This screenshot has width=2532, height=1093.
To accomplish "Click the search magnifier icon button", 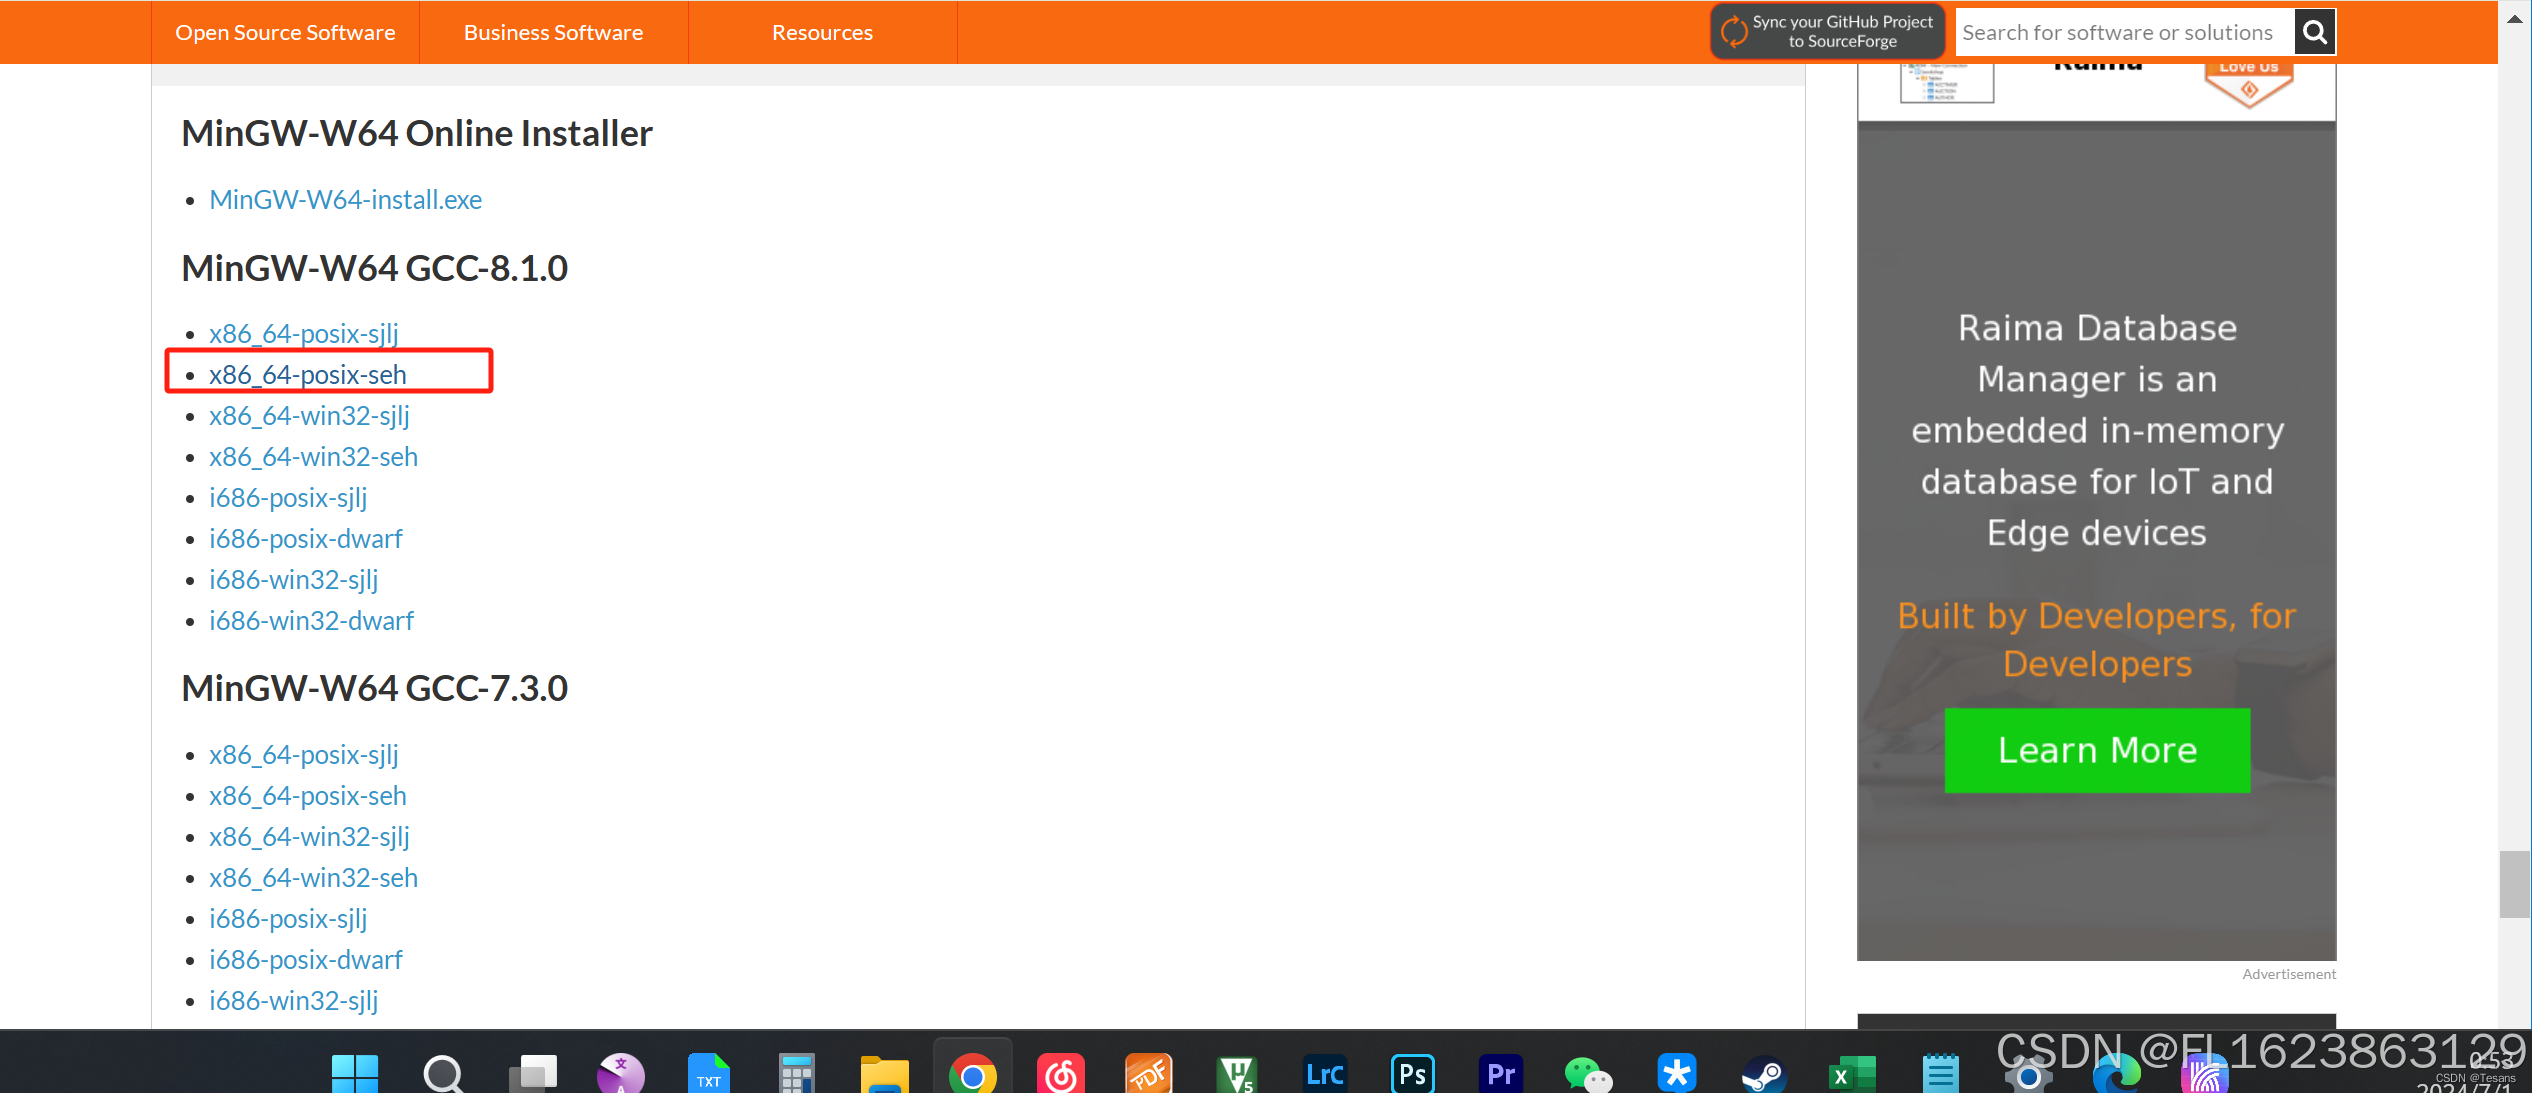I will [x=2314, y=32].
